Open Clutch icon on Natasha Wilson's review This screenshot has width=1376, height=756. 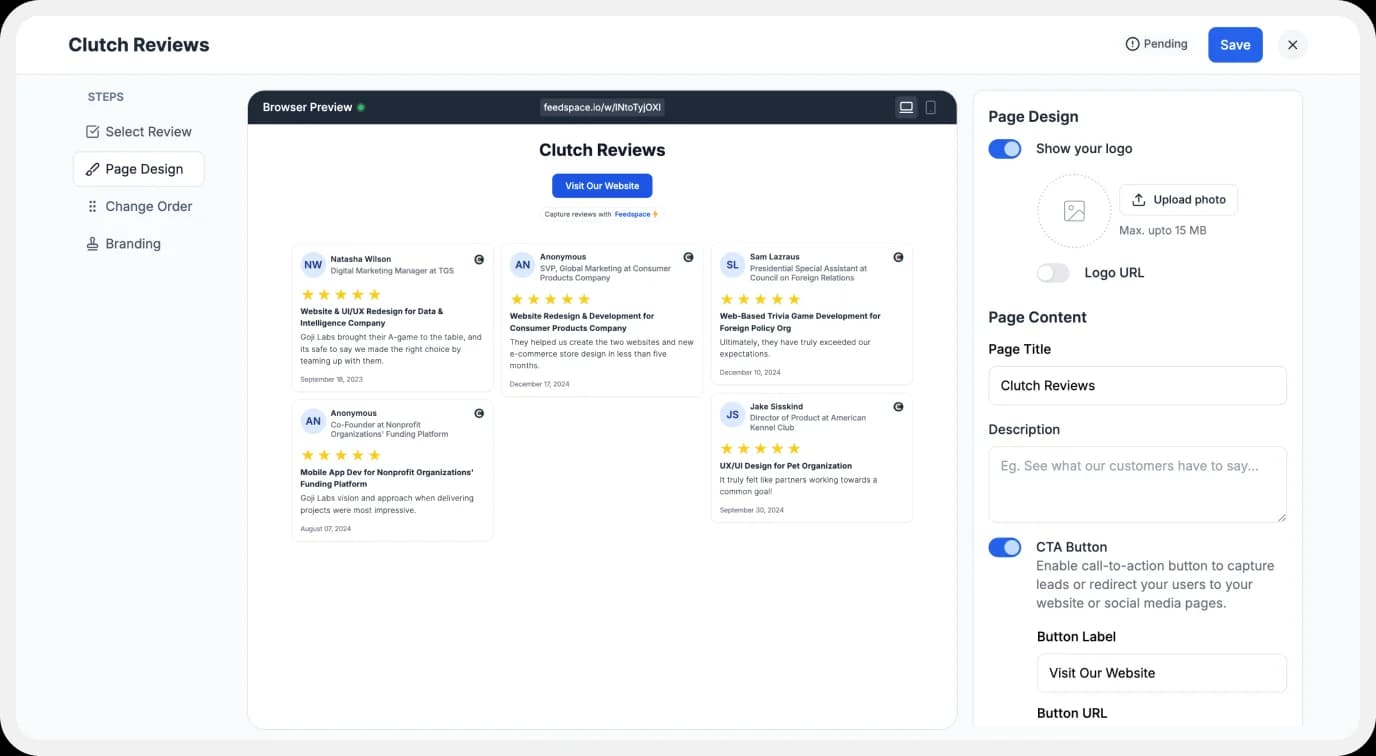pos(478,259)
